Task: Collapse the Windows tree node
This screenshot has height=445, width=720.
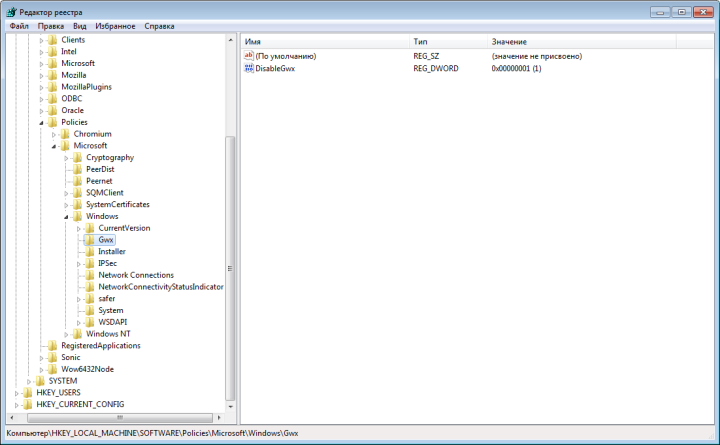Action: pyautogui.click(x=66, y=217)
